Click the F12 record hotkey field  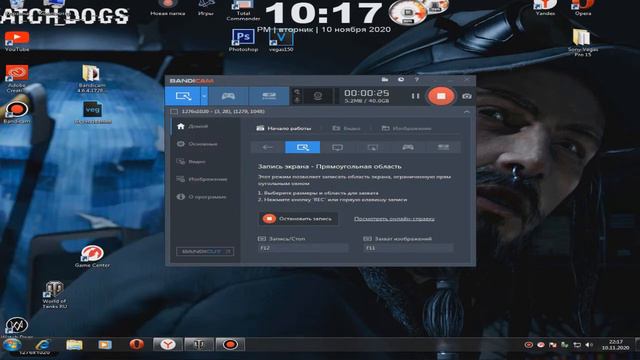point(303,248)
